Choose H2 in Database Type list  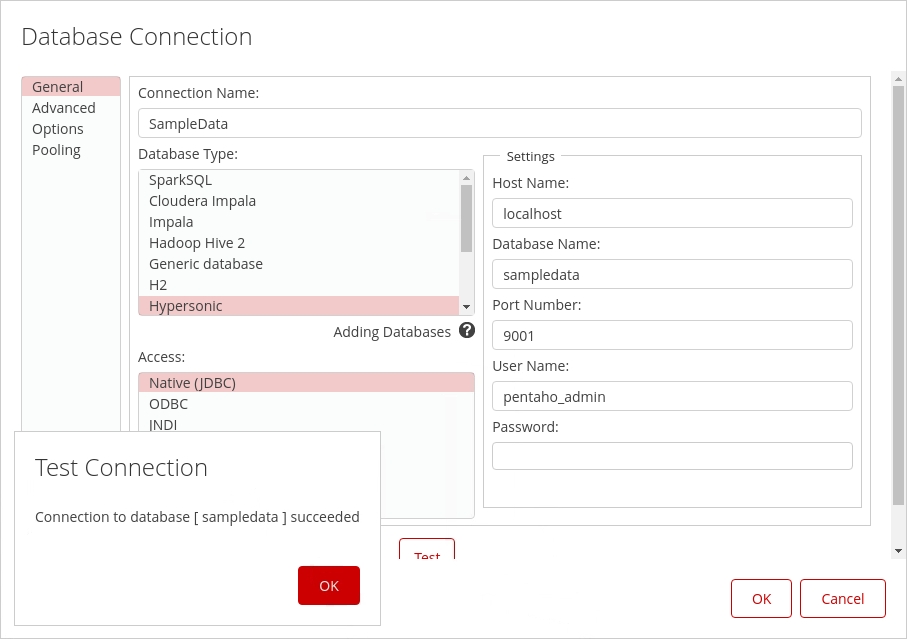click(x=158, y=285)
